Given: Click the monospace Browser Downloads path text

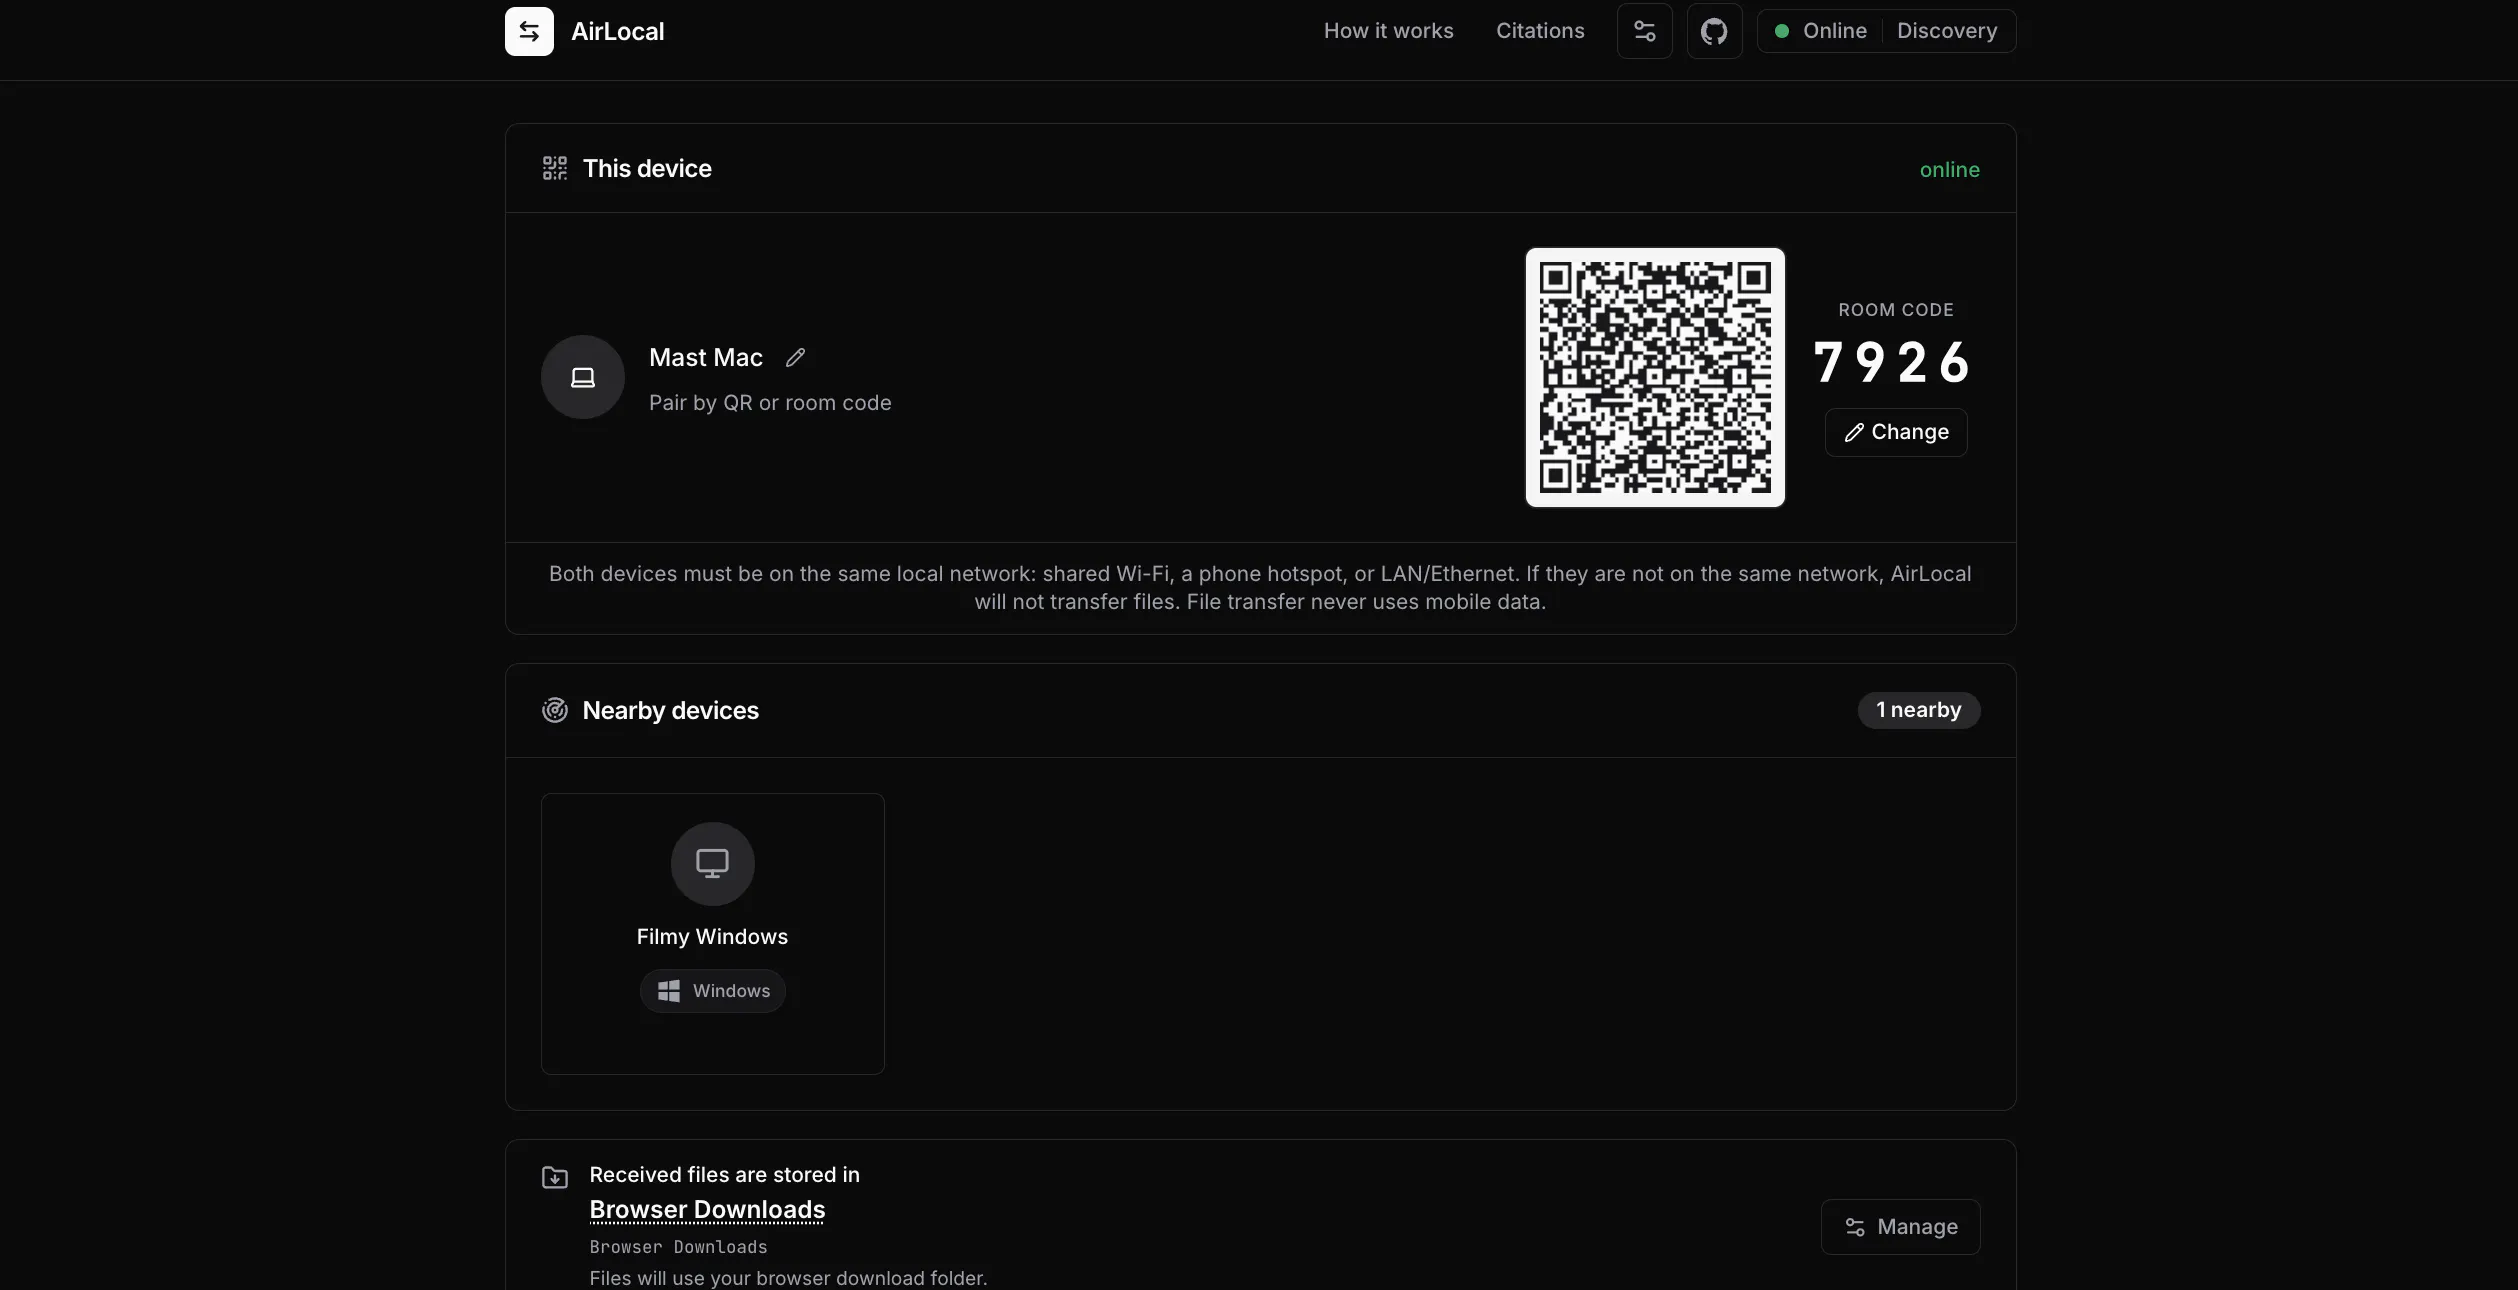Looking at the screenshot, I should coord(679,1247).
